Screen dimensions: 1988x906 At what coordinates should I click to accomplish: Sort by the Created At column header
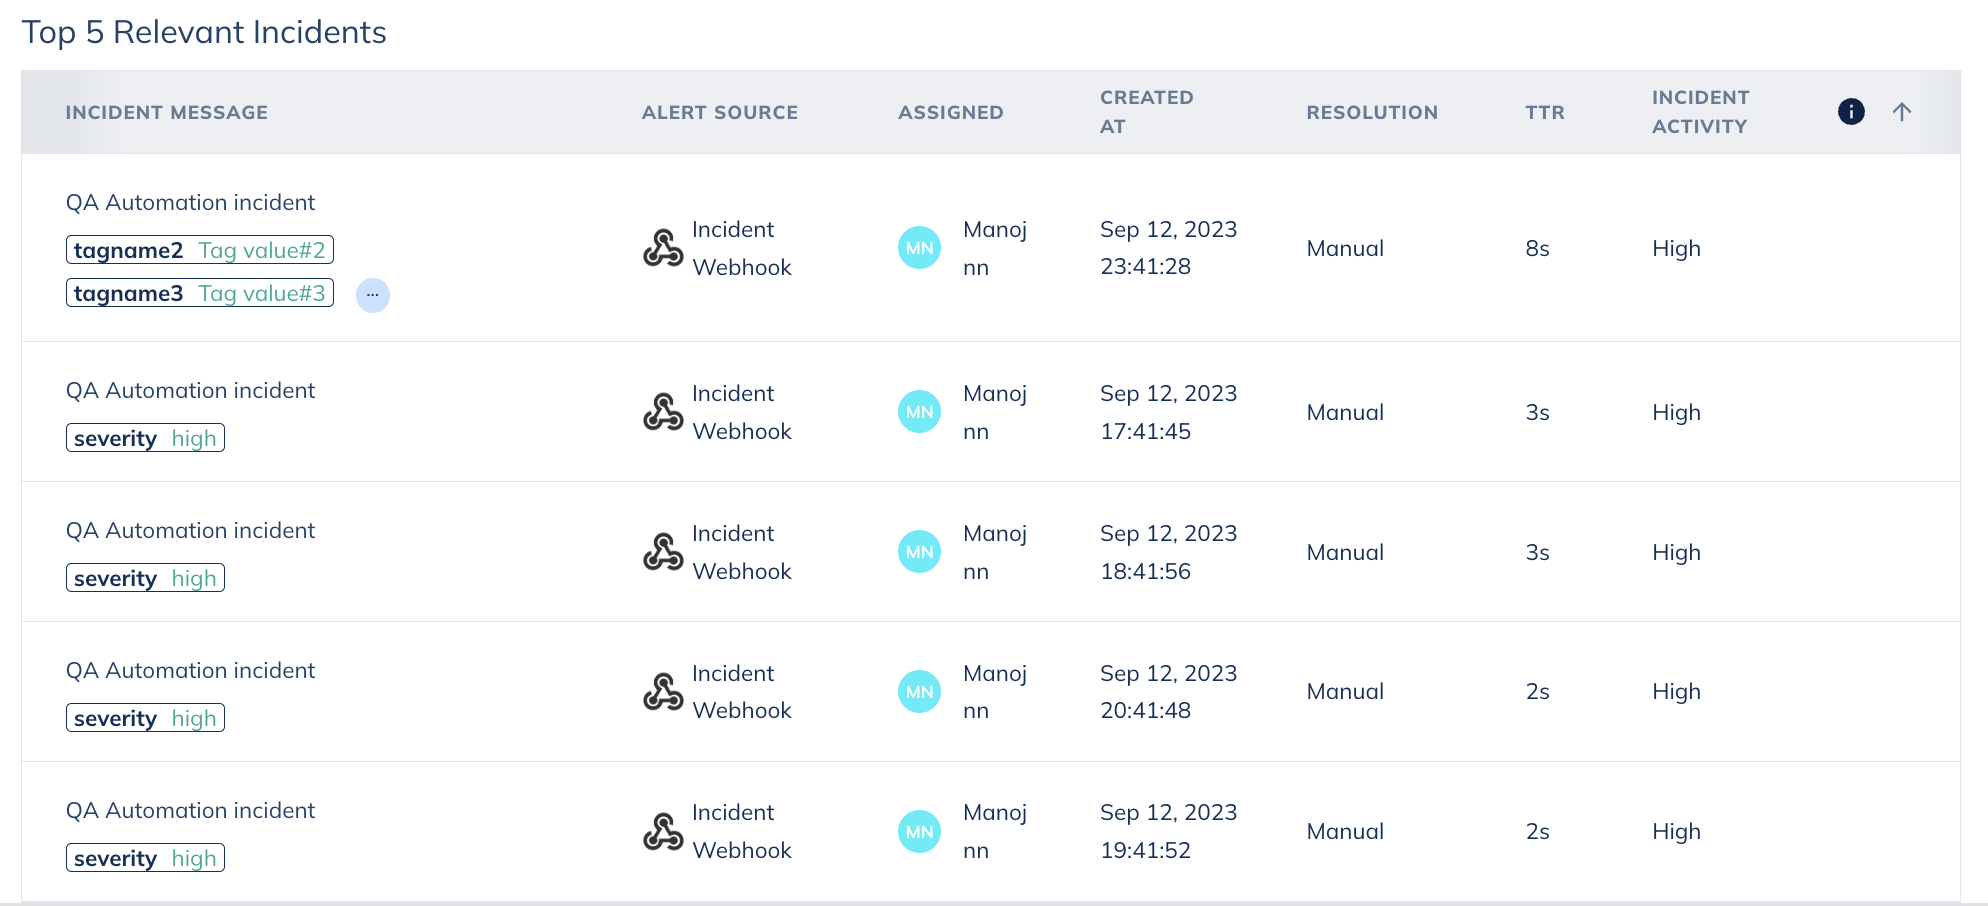[x=1146, y=111]
